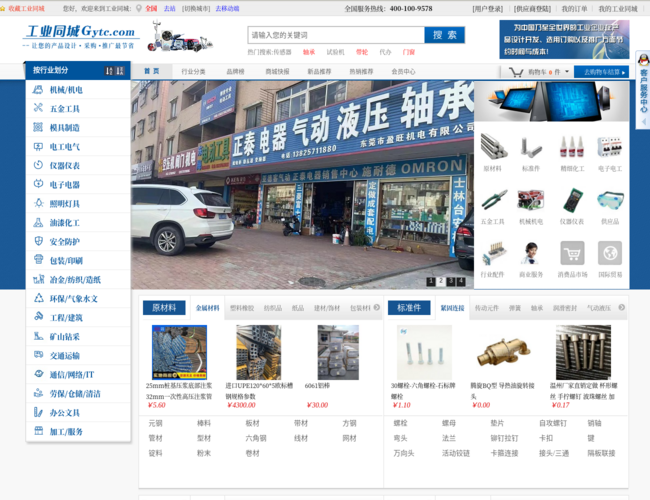Select the 塑料橡胶 materials tab
Viewport: 650px width, 500px height.
click(243, 308)
